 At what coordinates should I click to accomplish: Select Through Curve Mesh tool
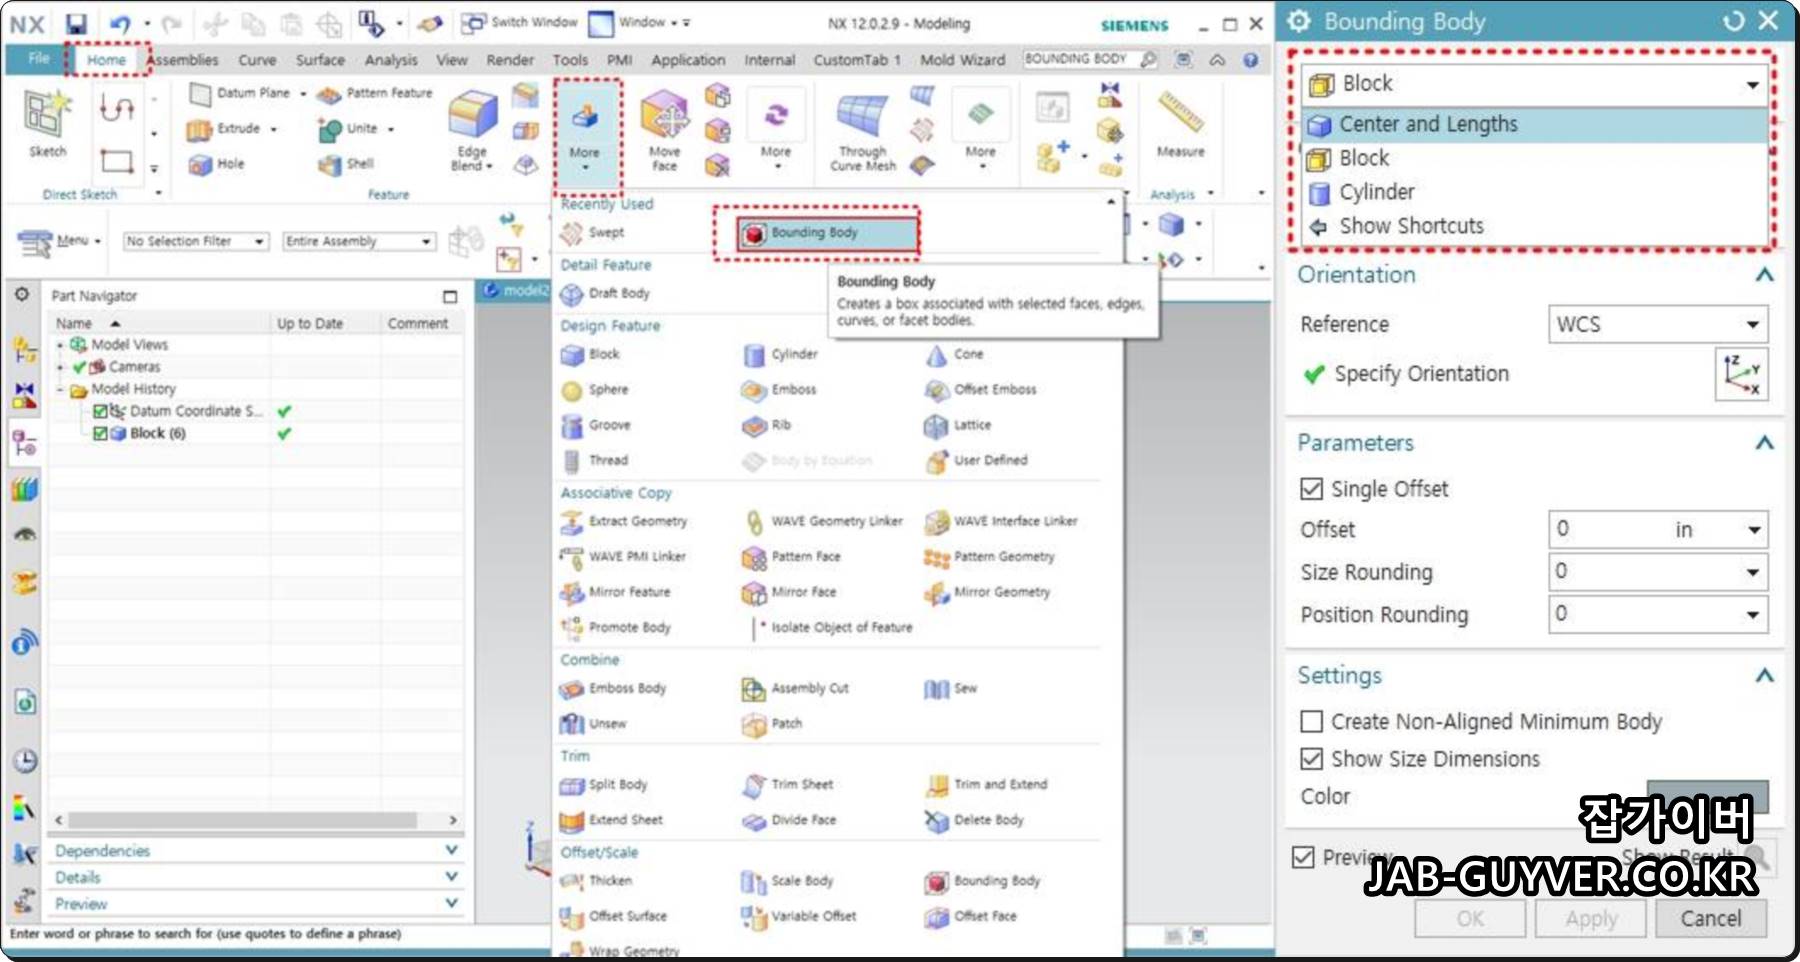click(x=863, y=132)
